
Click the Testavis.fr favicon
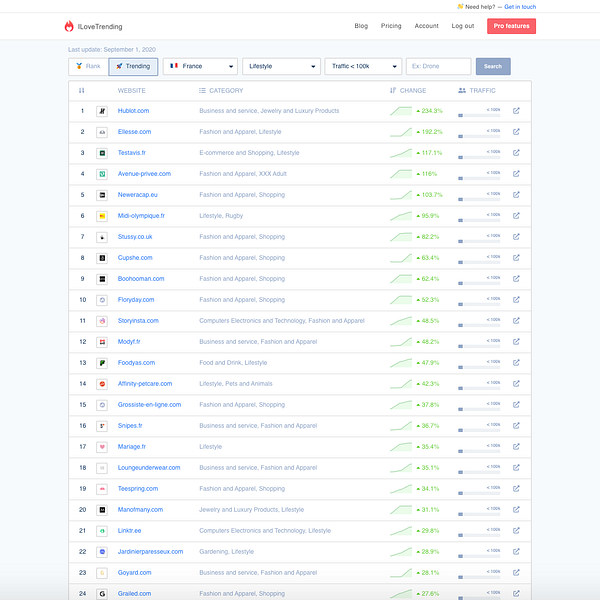[102, 153]
